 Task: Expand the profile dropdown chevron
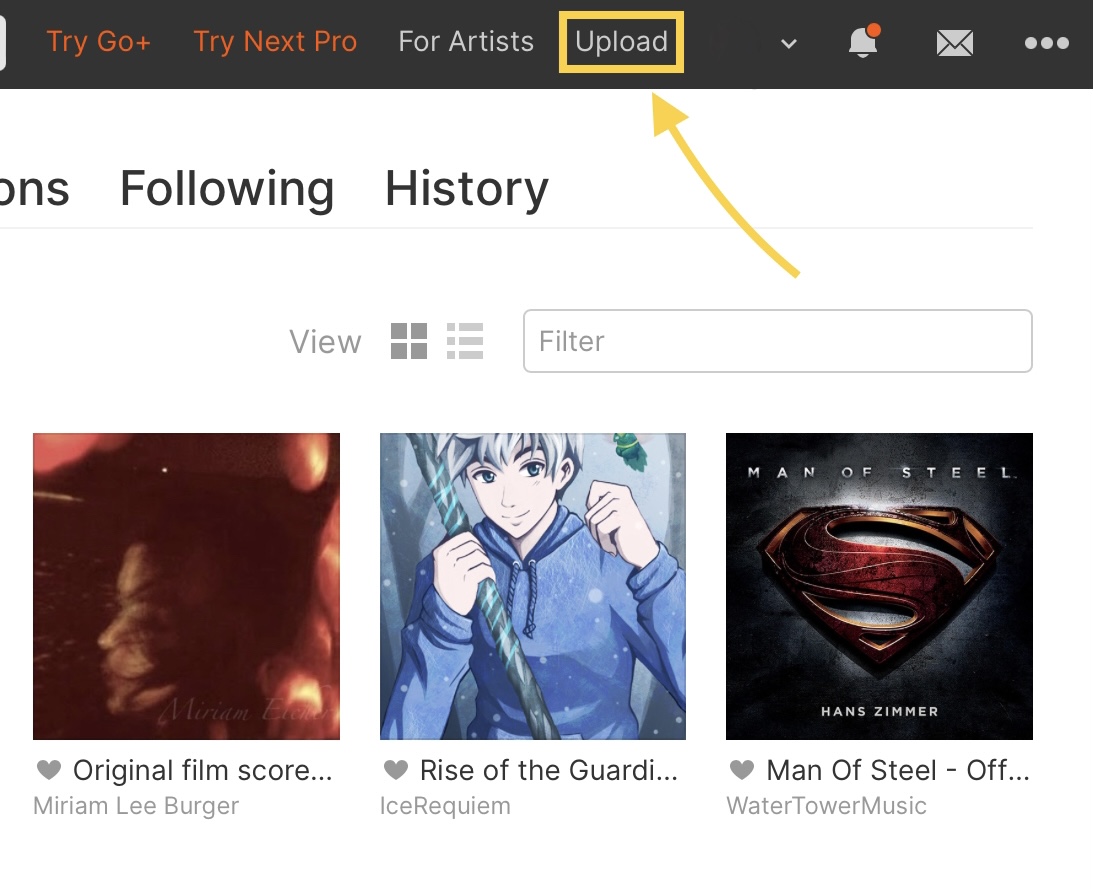click(x=788, y=44)
